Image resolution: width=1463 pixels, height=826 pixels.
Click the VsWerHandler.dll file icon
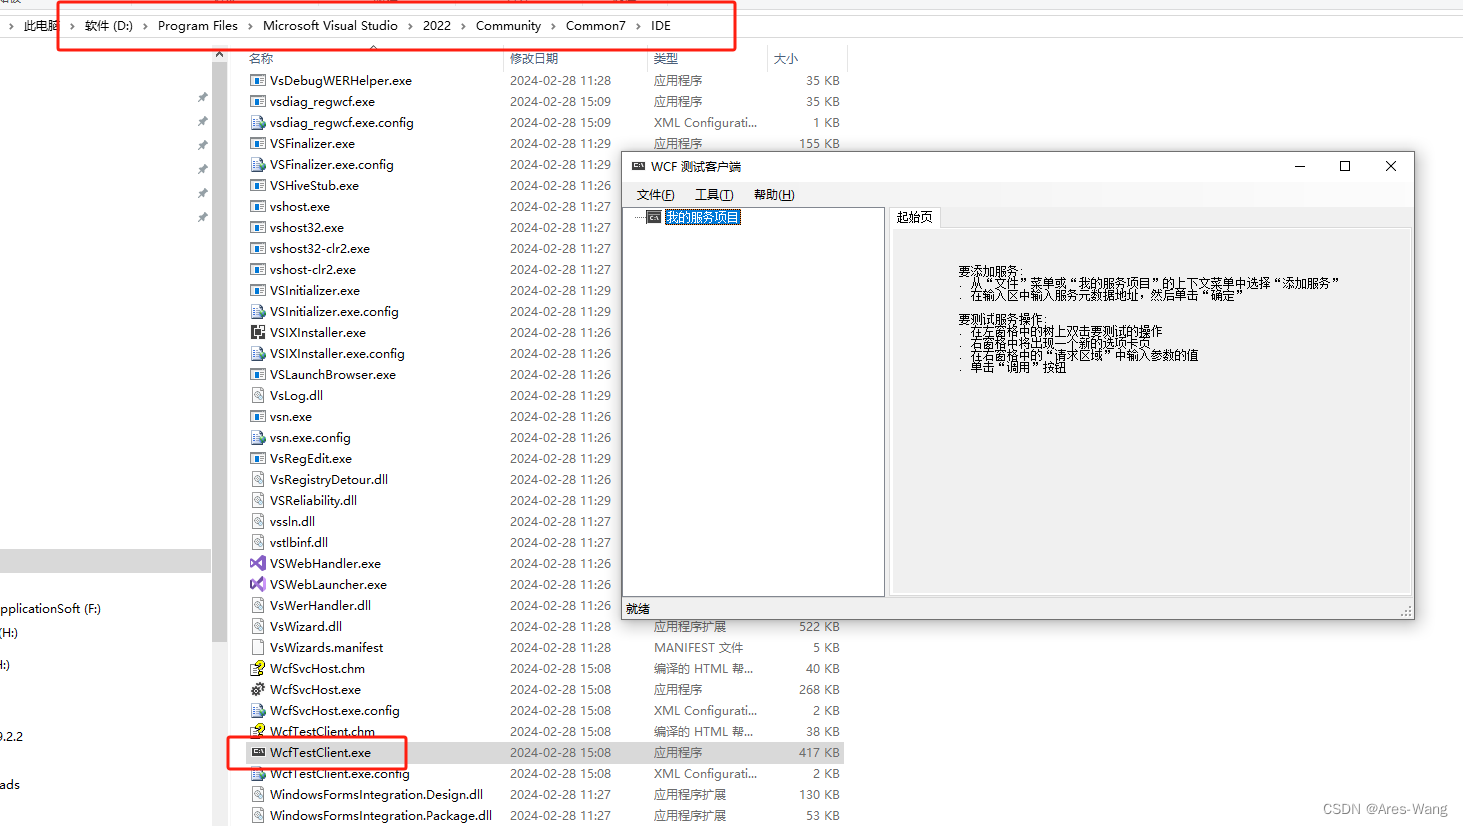point(258,605)
